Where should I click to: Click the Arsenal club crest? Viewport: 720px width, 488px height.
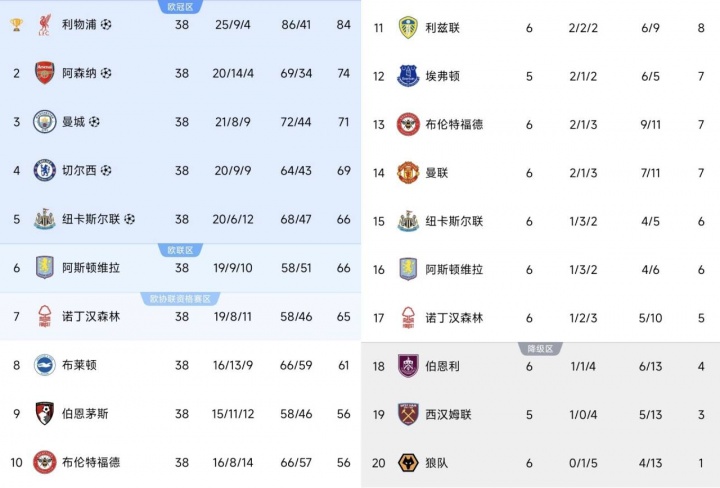coord(44,73)
